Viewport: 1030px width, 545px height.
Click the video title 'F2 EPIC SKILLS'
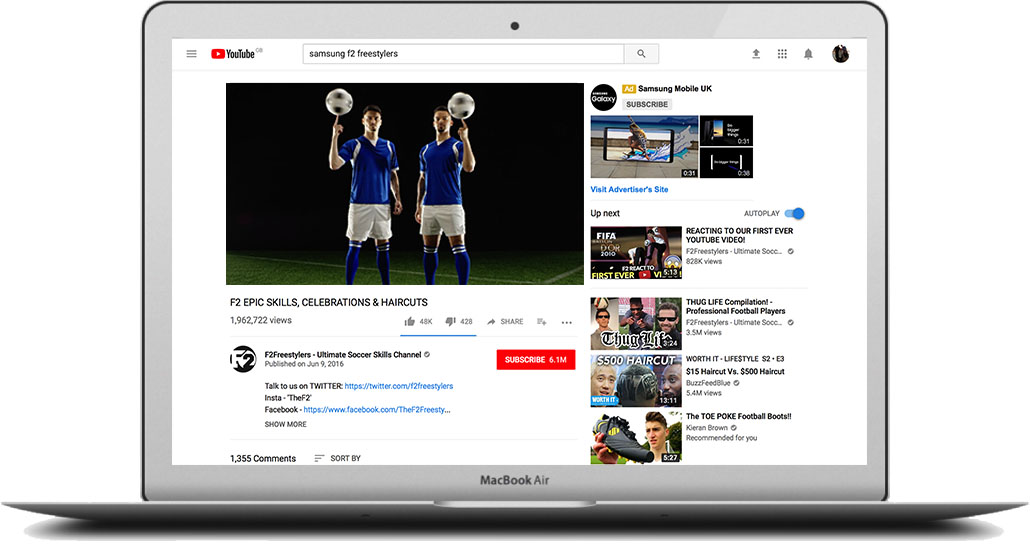click(x=328, y=303)
